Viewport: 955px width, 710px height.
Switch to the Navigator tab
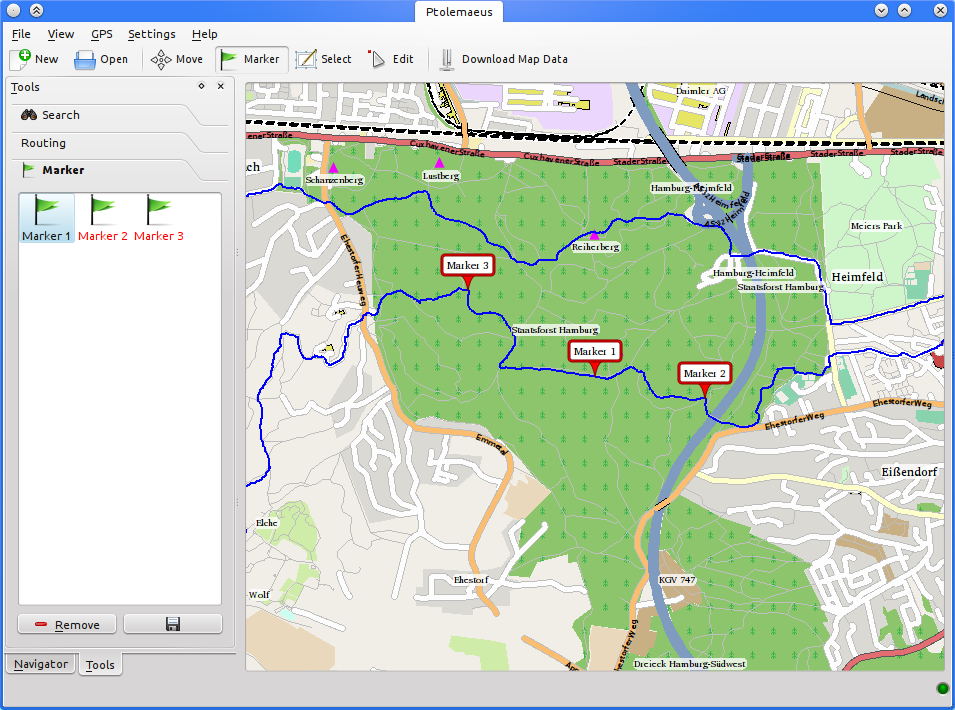click(x=41, y=664)
